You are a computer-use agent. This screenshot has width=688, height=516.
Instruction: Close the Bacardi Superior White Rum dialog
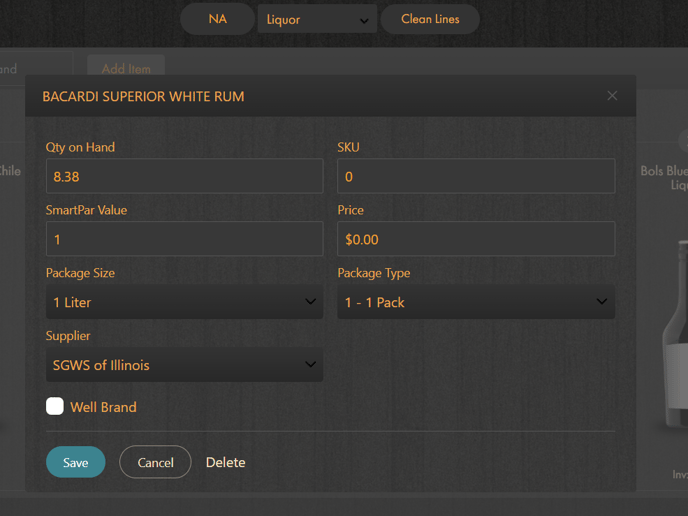click(612, 96)
